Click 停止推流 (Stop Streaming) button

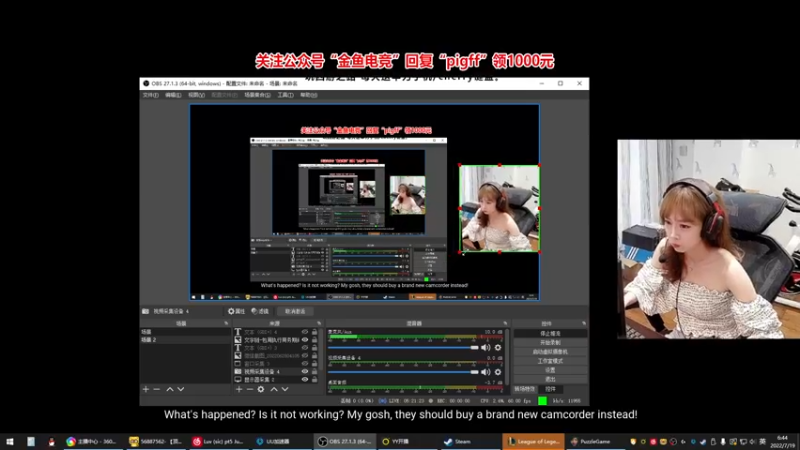[550, 333]
